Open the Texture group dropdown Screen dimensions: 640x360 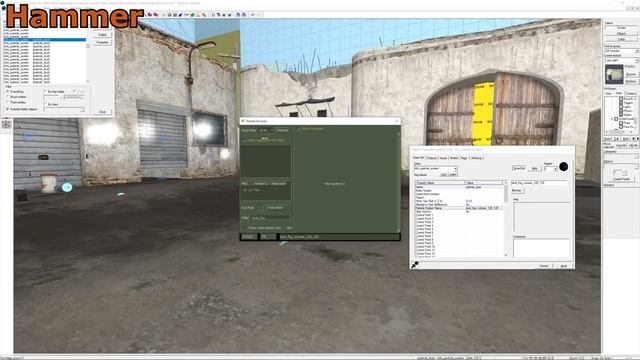[x=622, y=51]
